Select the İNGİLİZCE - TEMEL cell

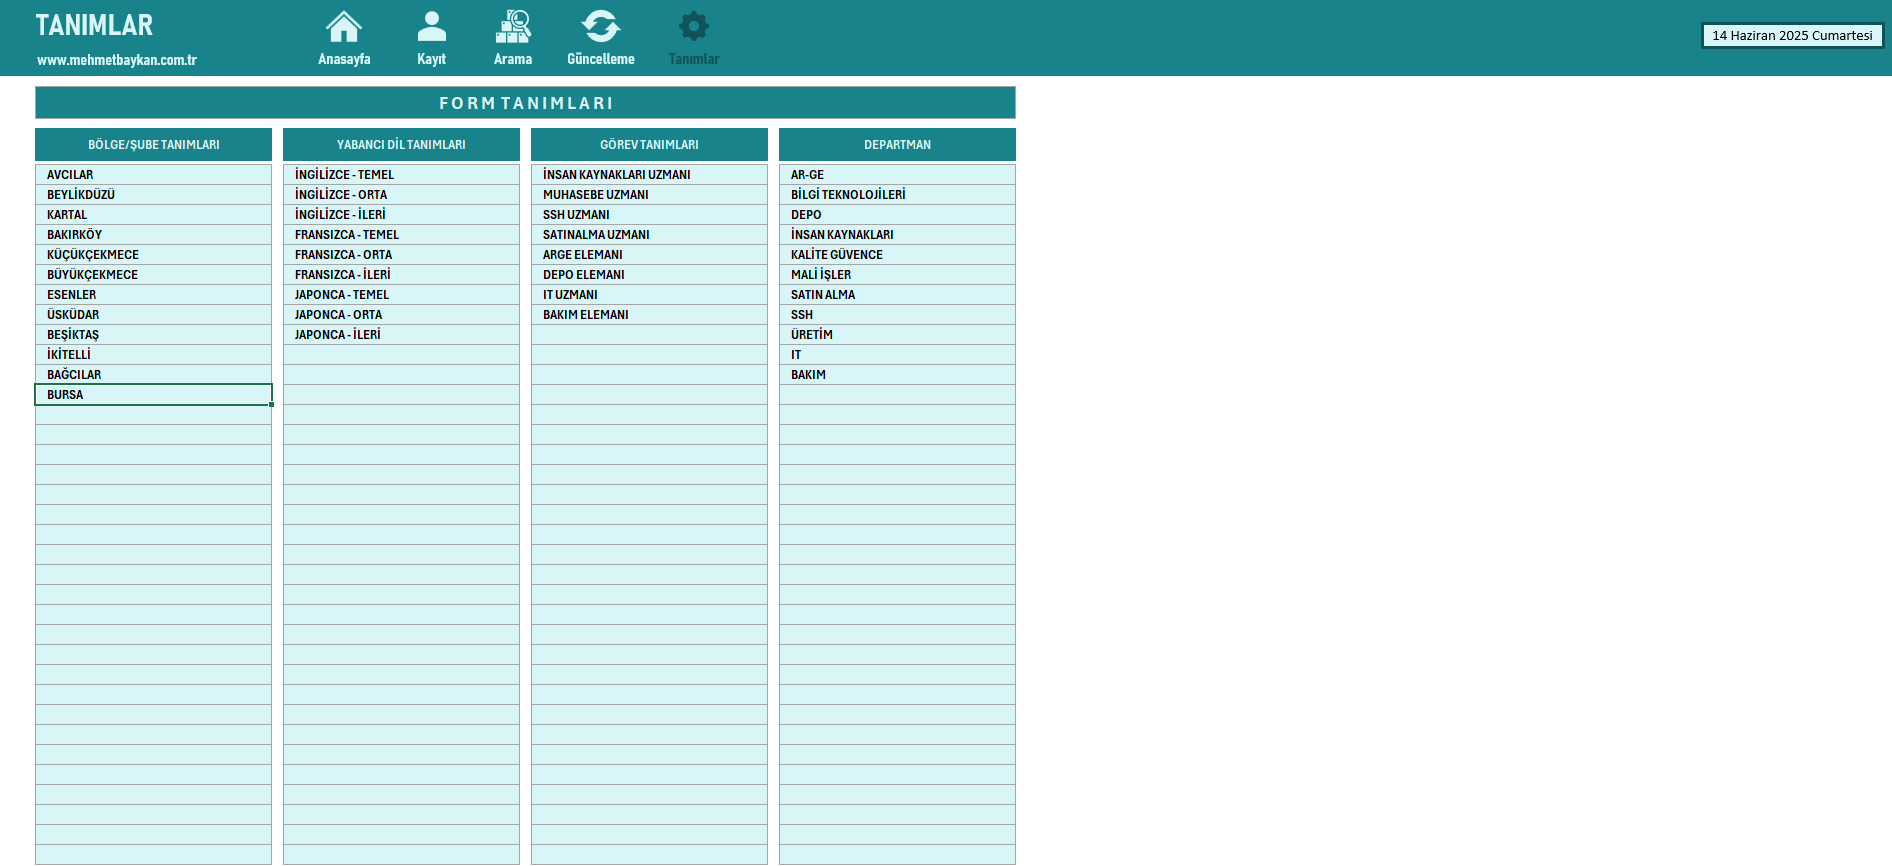pyautogui.click(x=401, y=175)
